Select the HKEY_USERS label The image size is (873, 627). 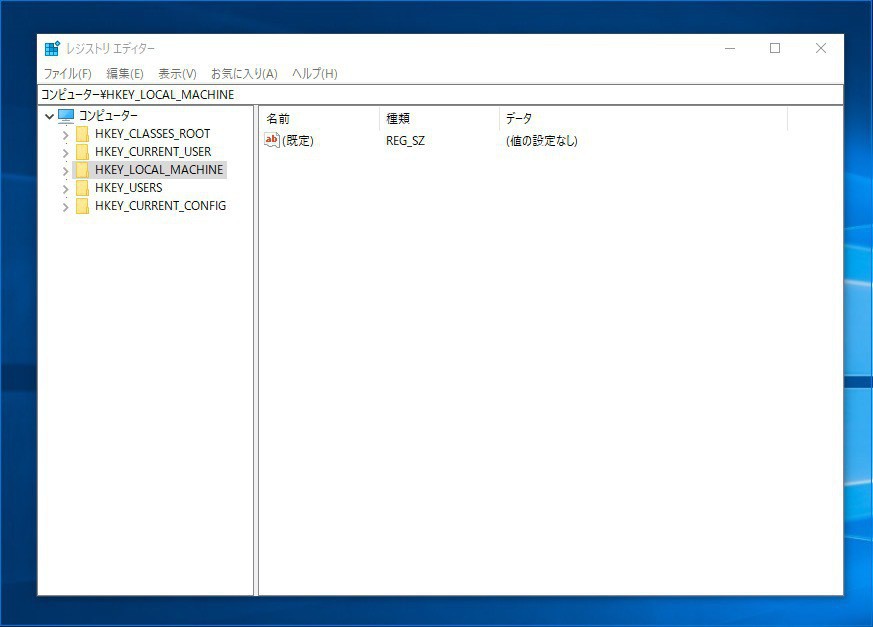[129, 188]
